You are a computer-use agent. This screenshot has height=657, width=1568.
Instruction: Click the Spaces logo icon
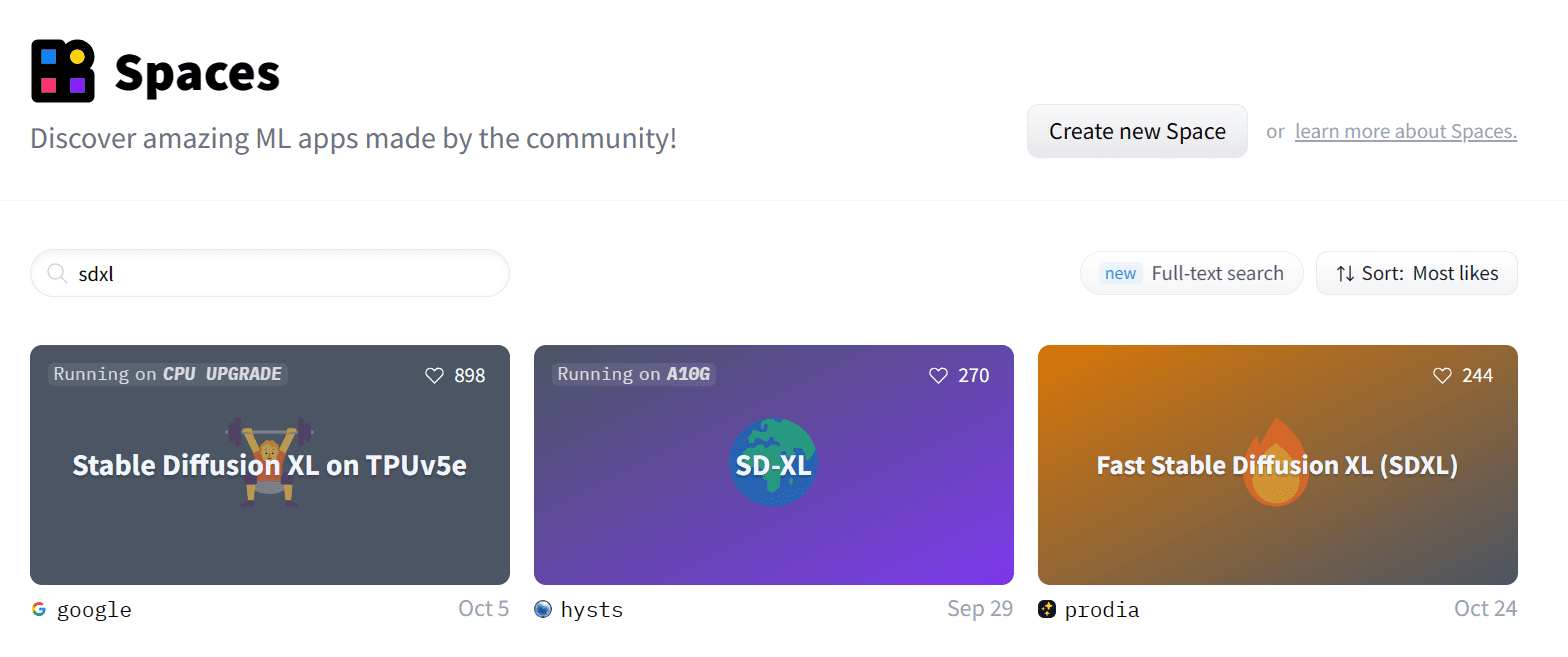click(63, 71)
